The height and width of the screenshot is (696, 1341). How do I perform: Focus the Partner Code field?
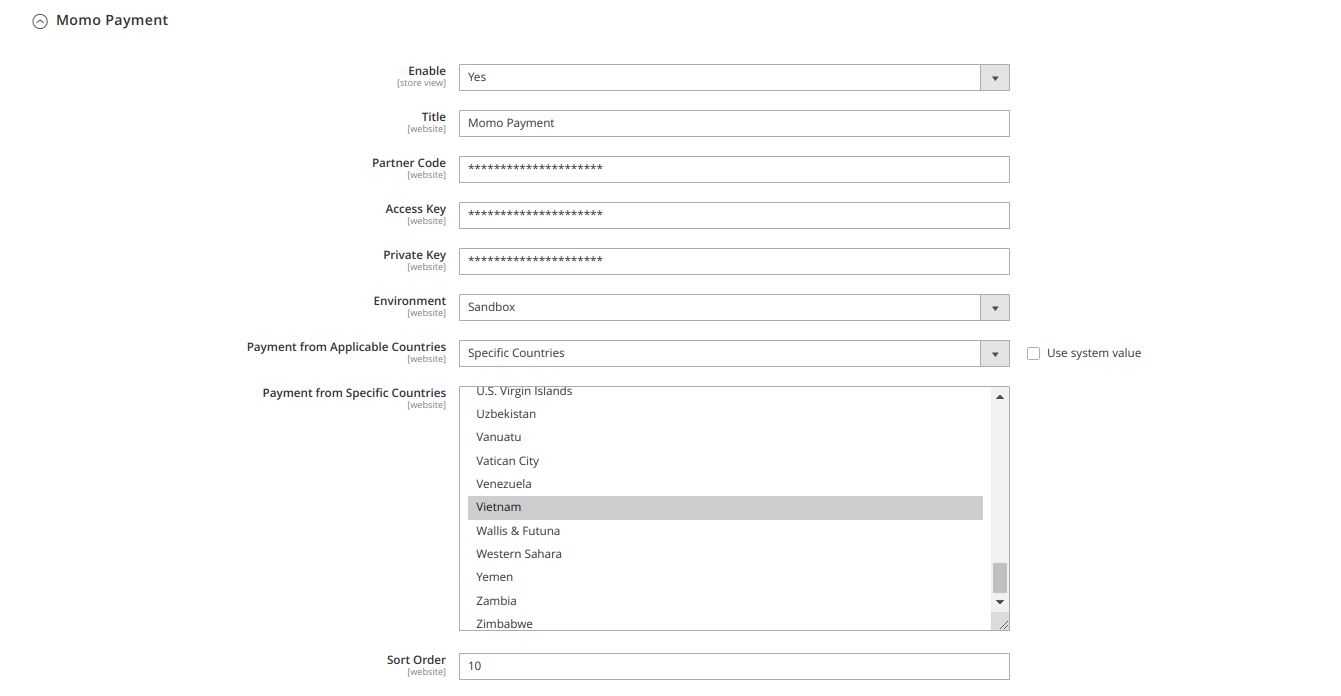[734, 169]
